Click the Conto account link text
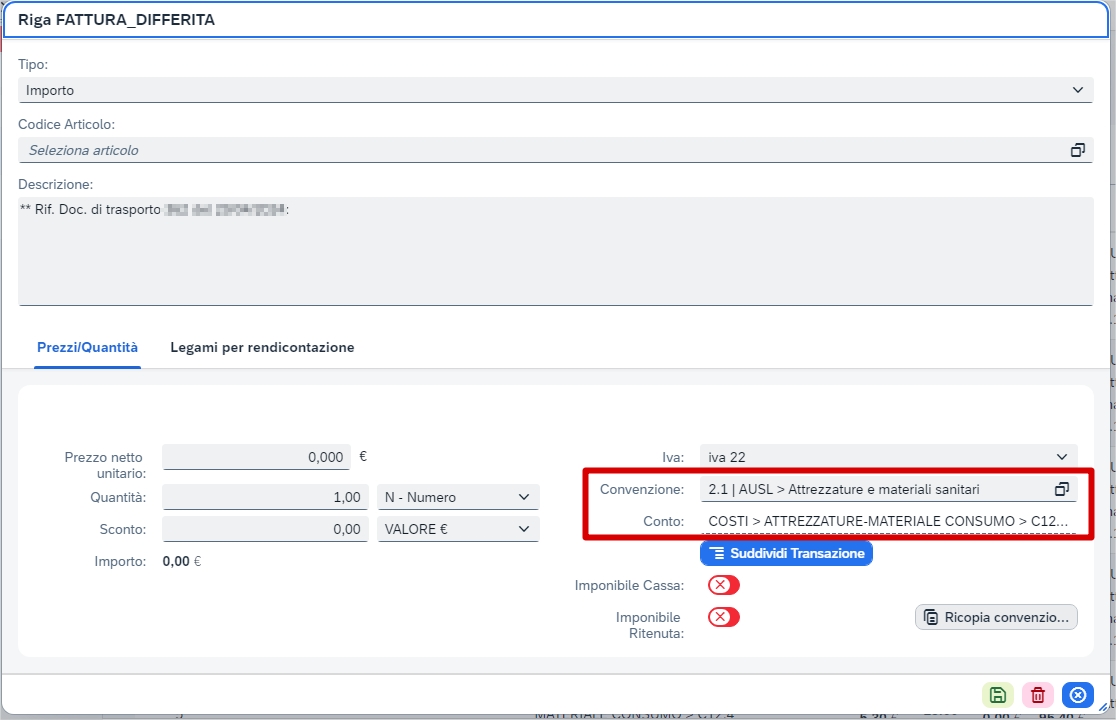1116x720 pixels. coord(888,521)
